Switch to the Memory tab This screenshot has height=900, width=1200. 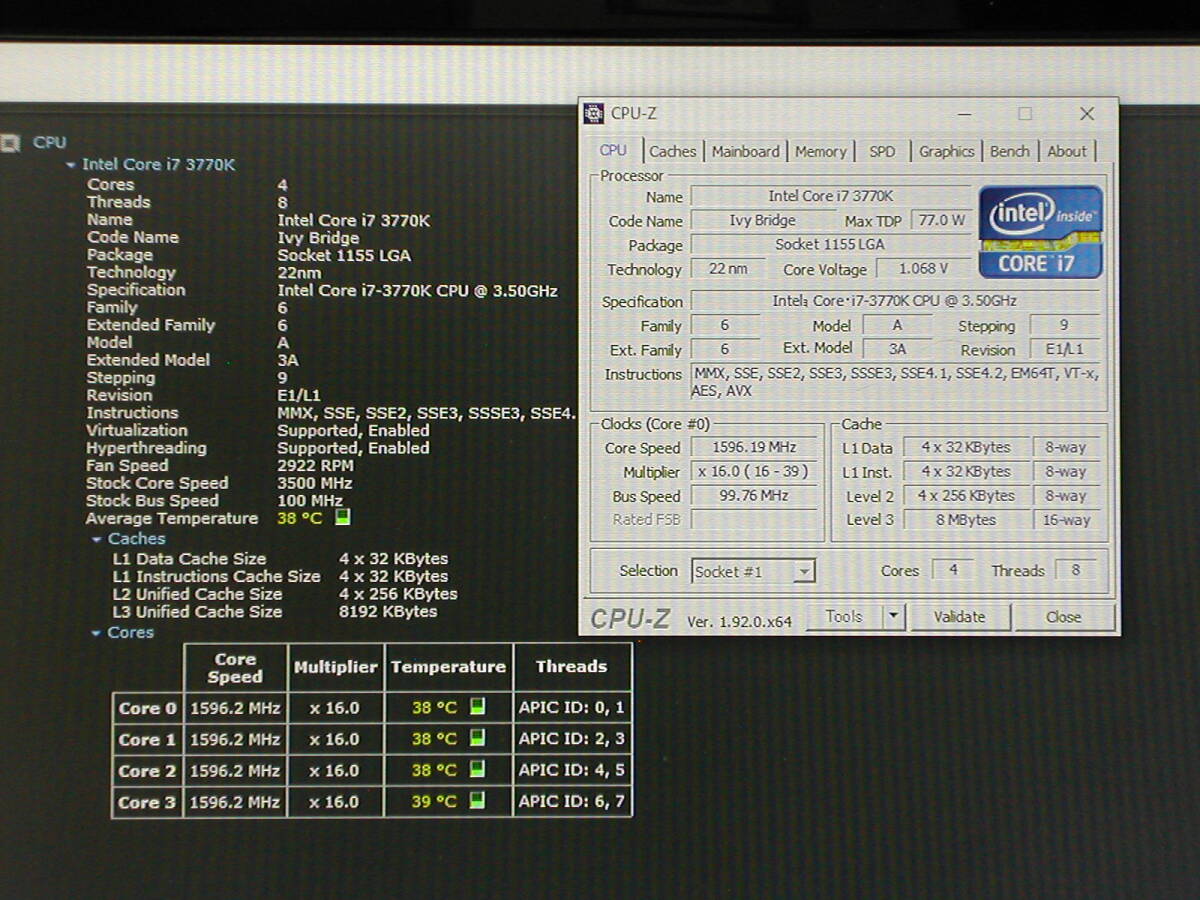820,151
